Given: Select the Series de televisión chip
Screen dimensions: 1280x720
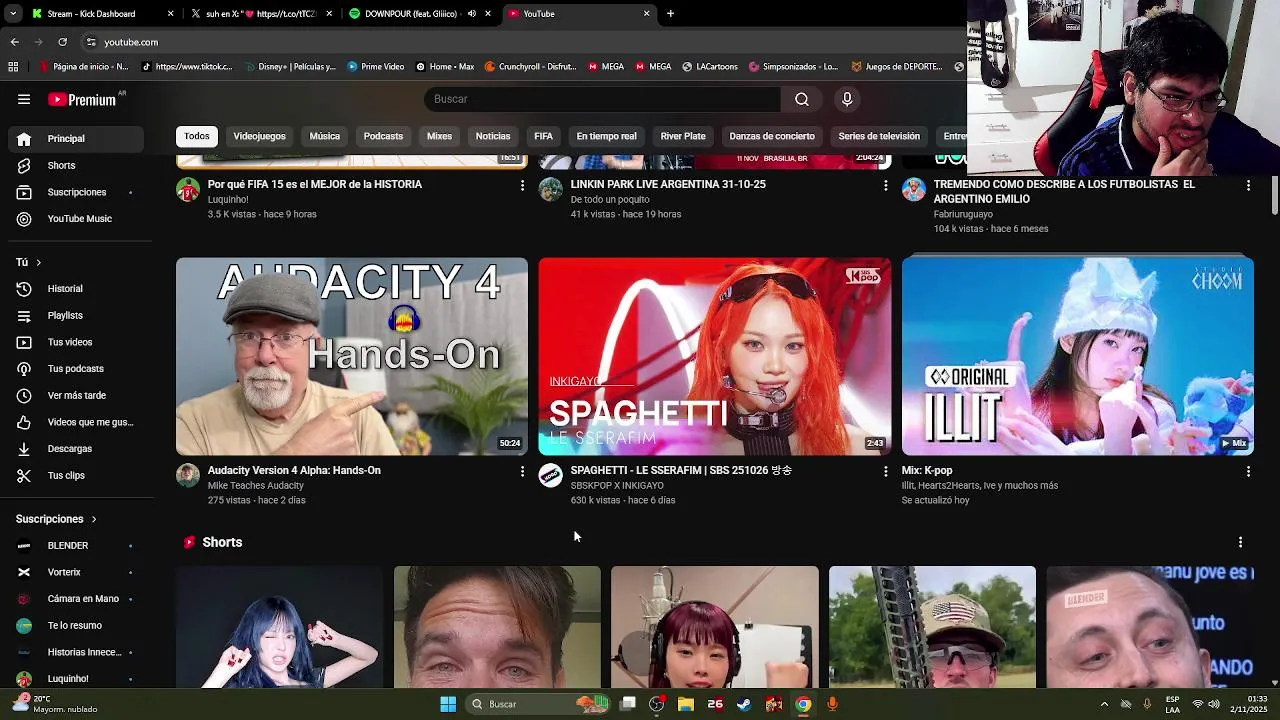Looking at the screenshot, I should pyautogui.click(x=879, y=136).
